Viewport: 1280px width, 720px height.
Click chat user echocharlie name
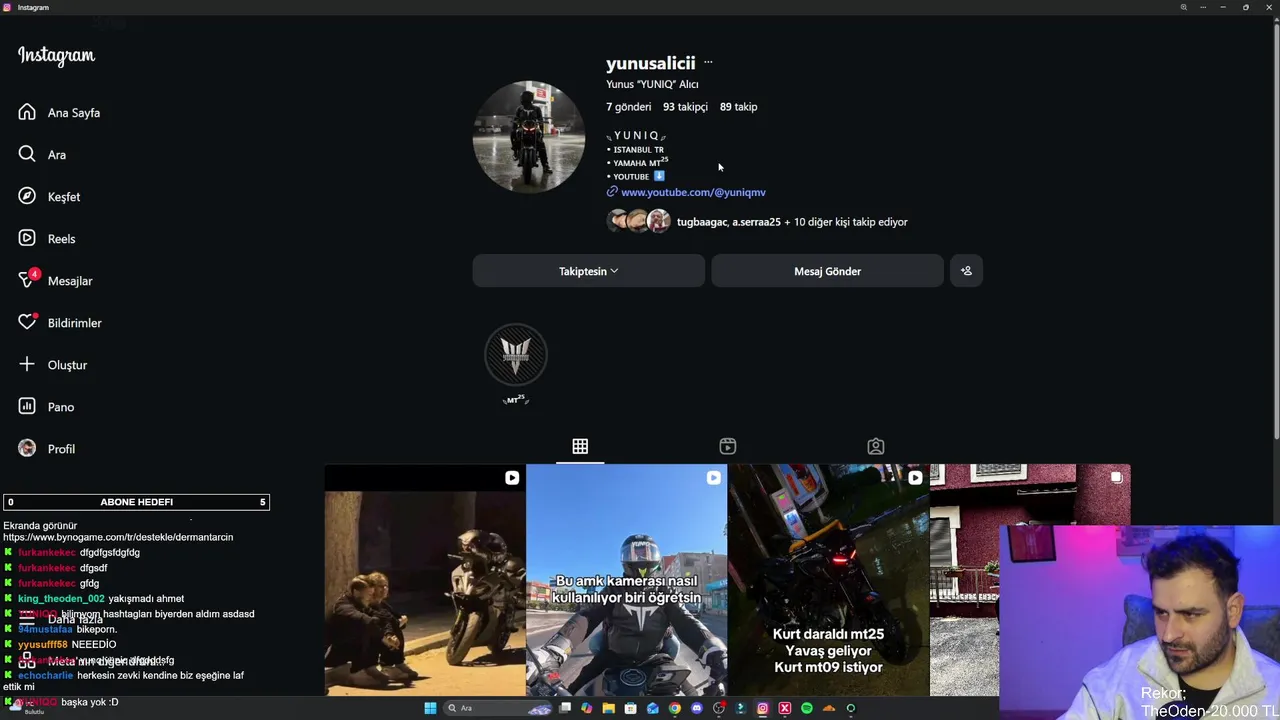coord(45,675)
